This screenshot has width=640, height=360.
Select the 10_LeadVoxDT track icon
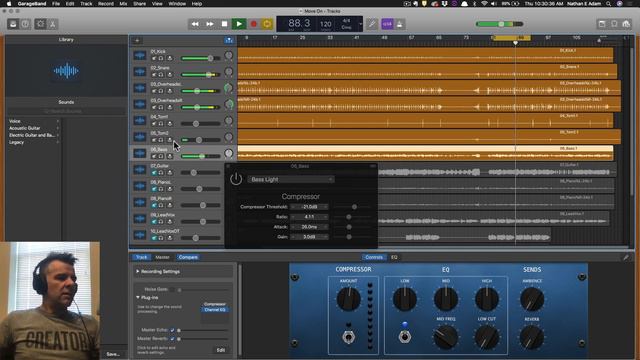click(140, 235)
